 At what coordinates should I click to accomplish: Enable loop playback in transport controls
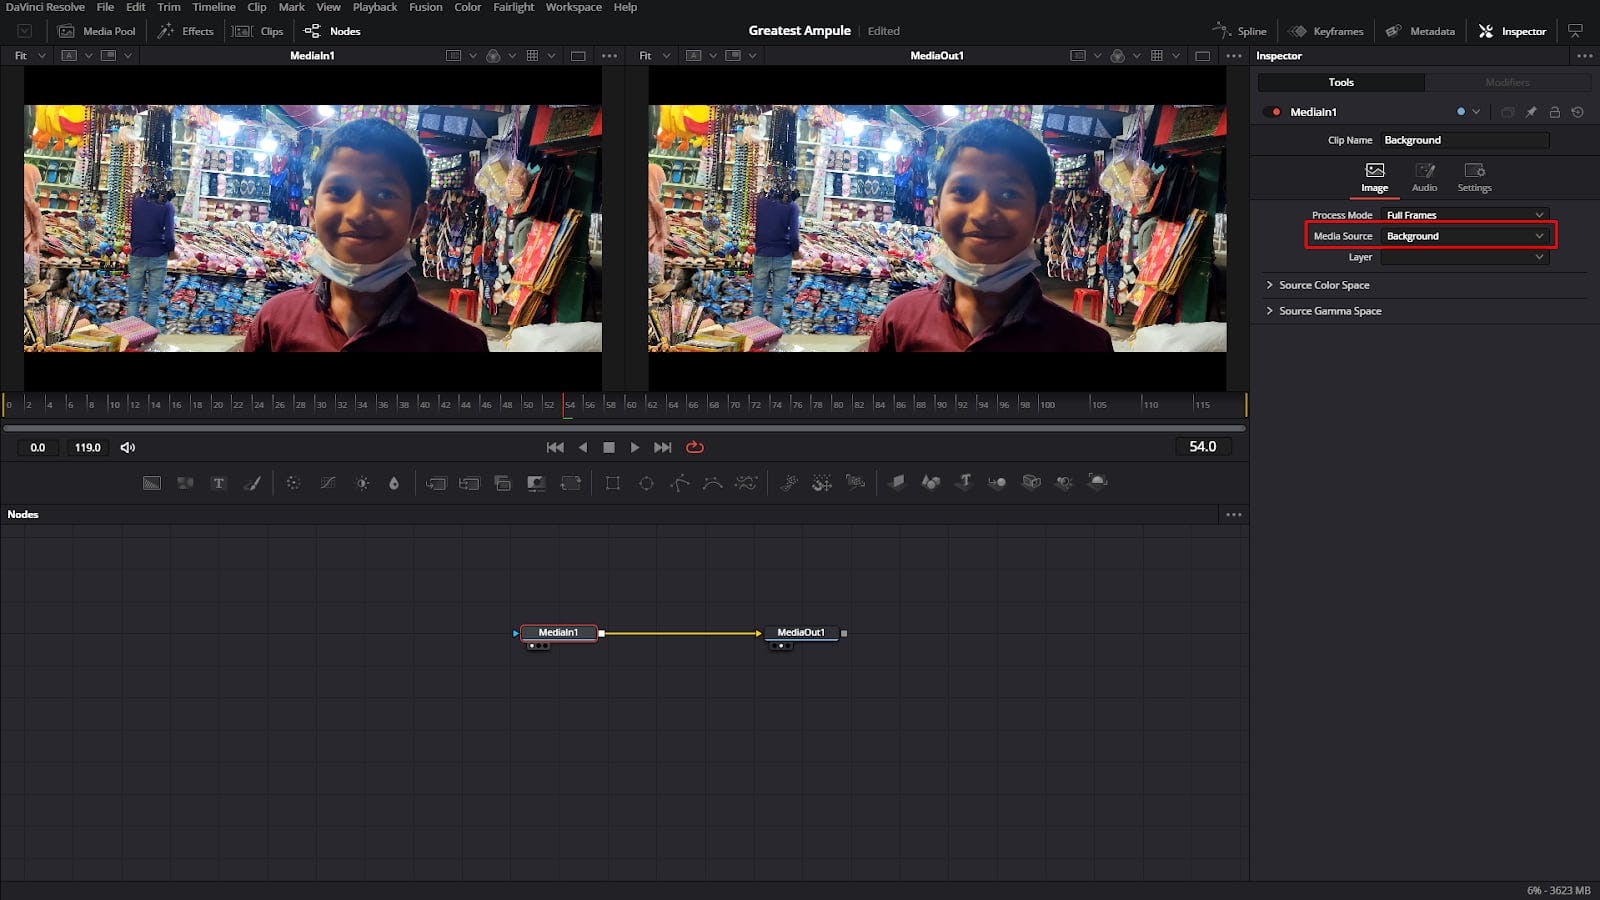tap(694, 447)
